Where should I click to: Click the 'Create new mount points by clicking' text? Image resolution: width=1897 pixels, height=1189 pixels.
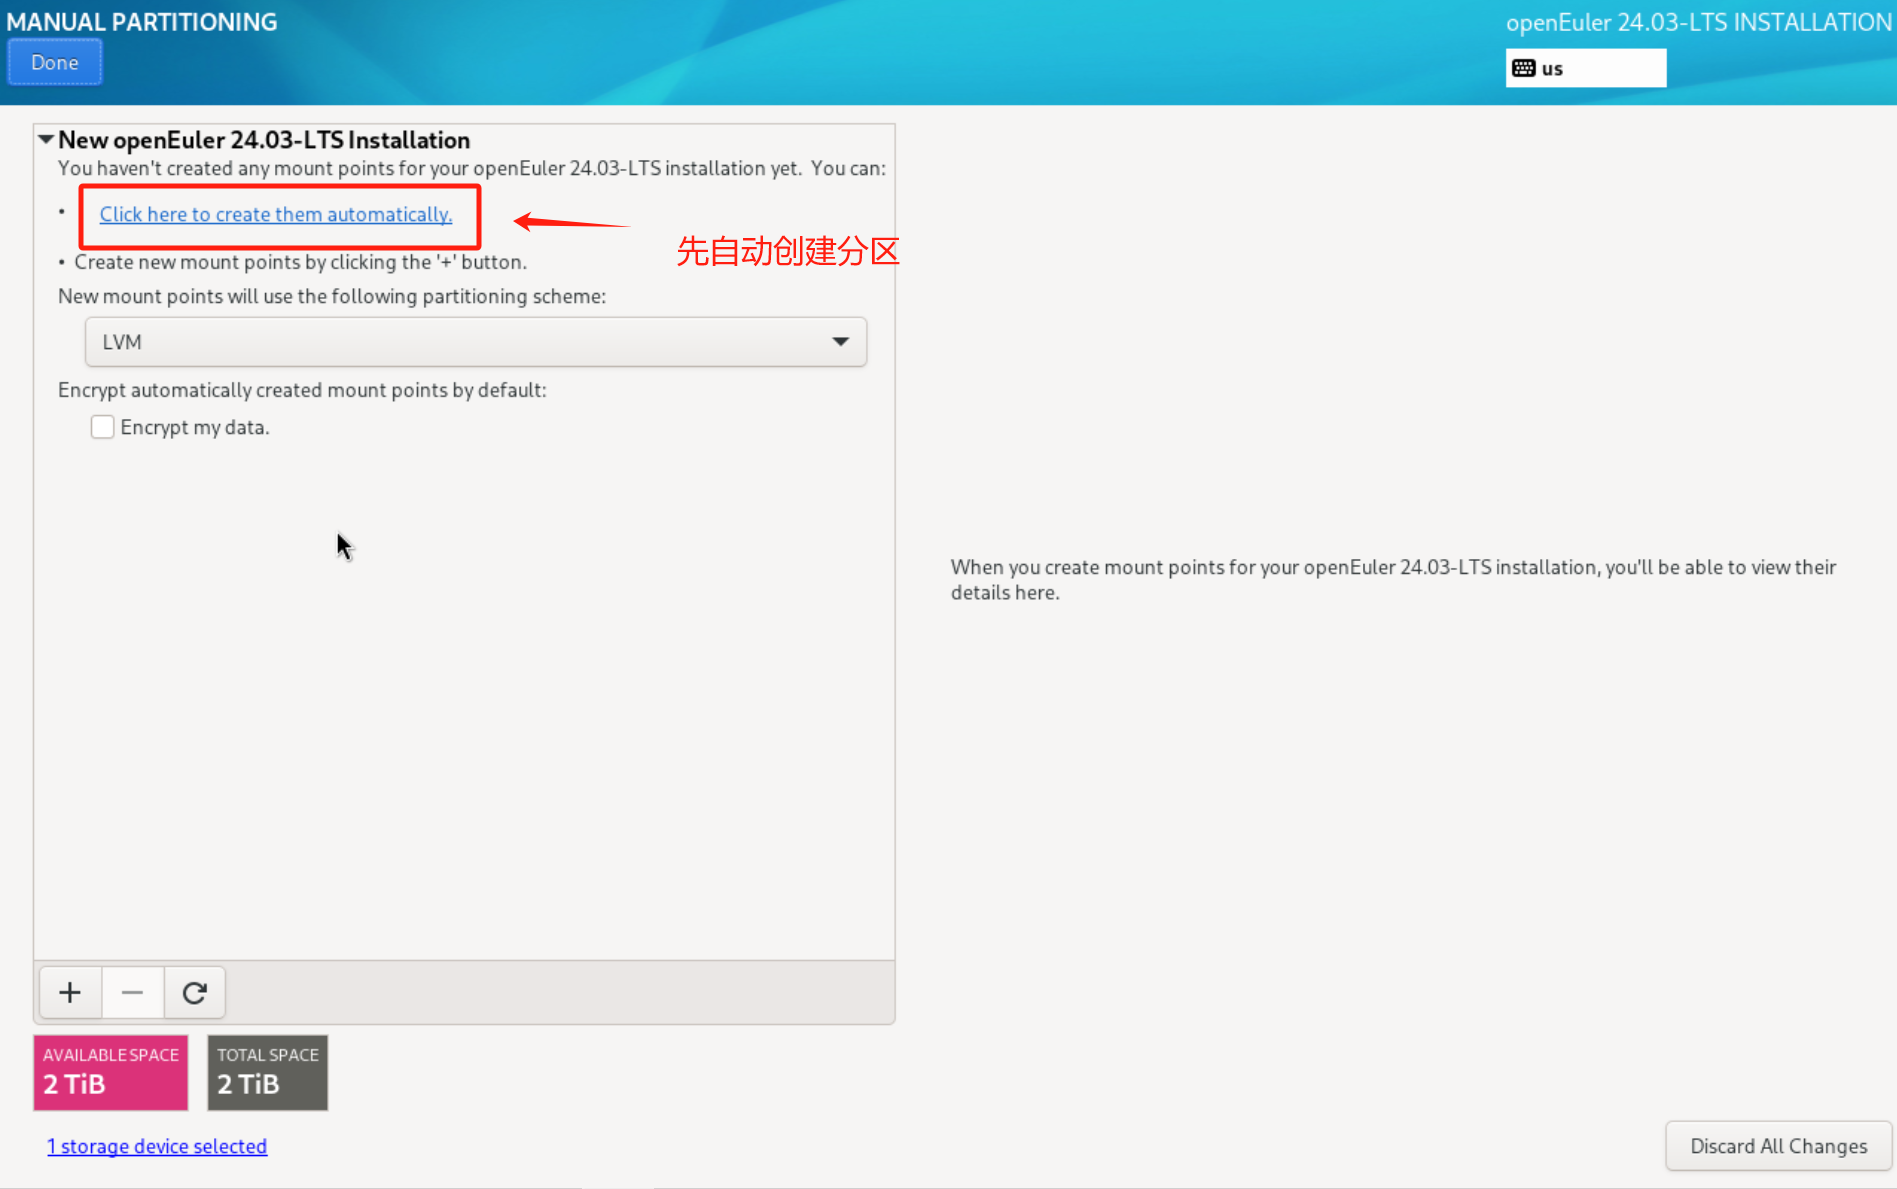[300, 262]
